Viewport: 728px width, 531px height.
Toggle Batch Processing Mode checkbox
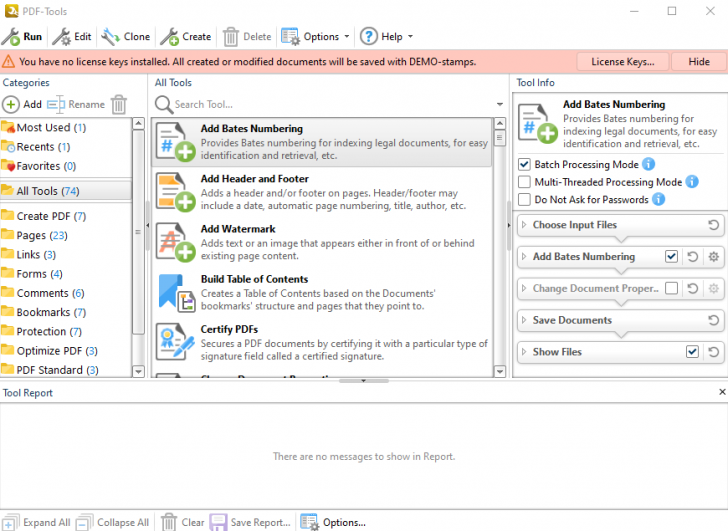click(524, 164)
